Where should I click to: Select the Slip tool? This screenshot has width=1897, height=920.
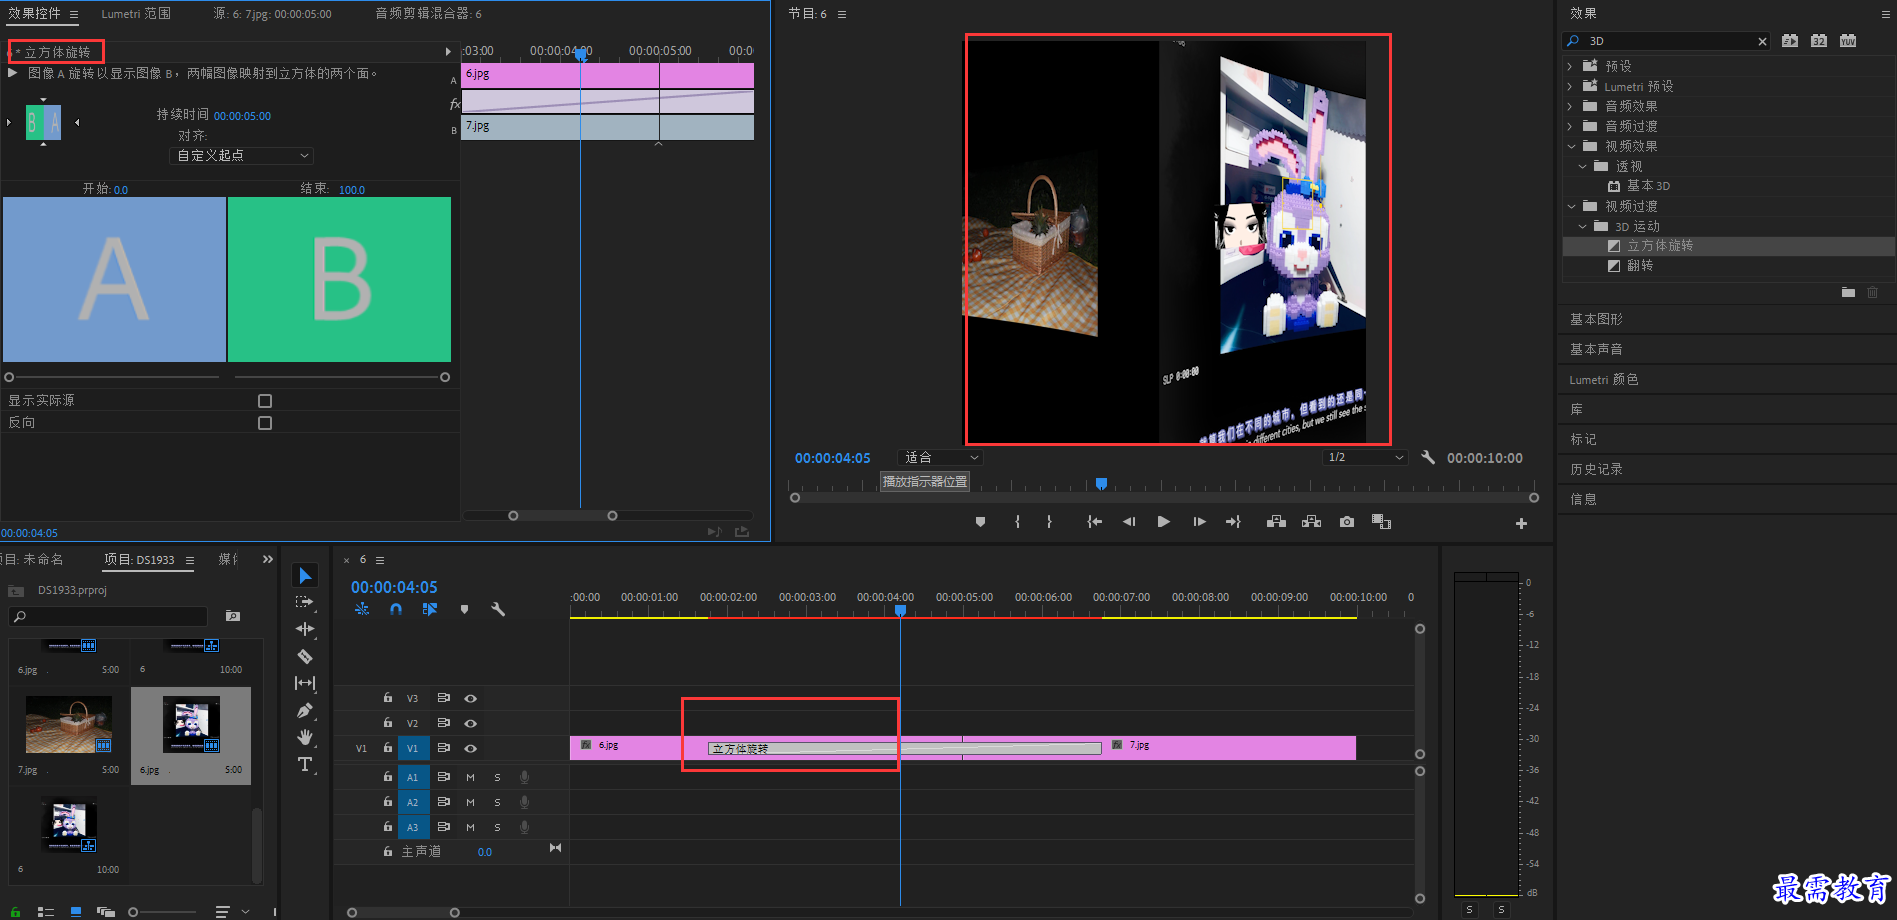[x=305, y=683]
